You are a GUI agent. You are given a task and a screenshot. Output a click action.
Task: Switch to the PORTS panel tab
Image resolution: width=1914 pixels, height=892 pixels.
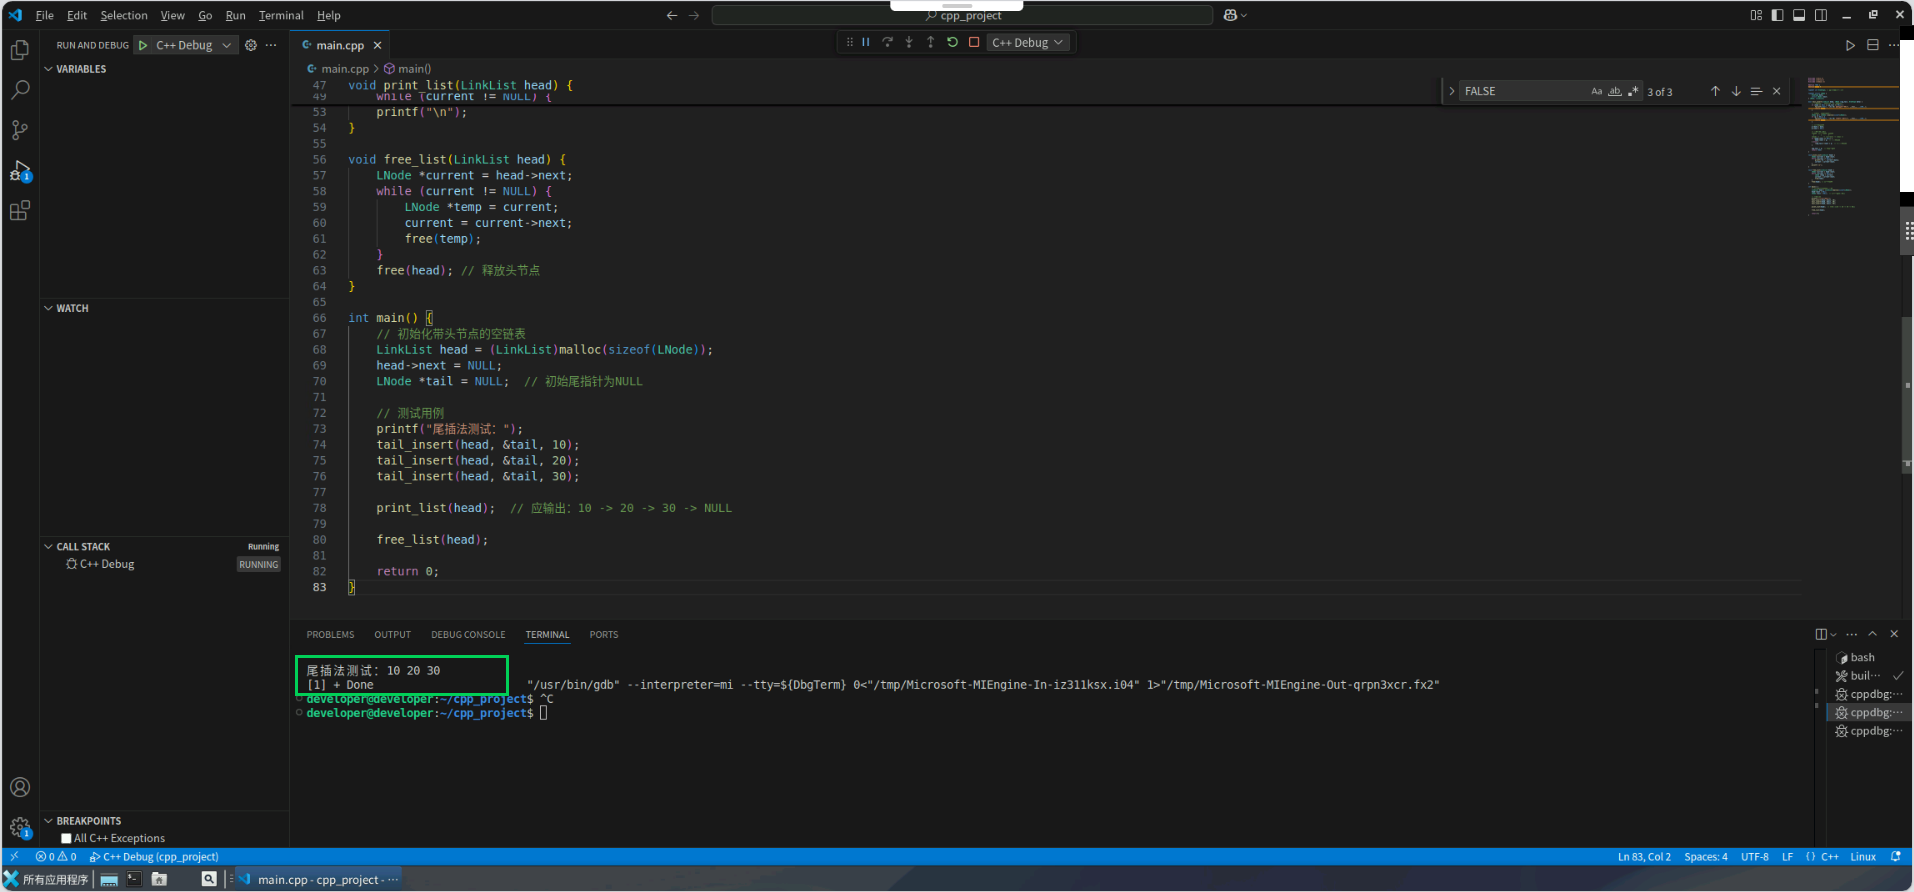coord(604,635)
